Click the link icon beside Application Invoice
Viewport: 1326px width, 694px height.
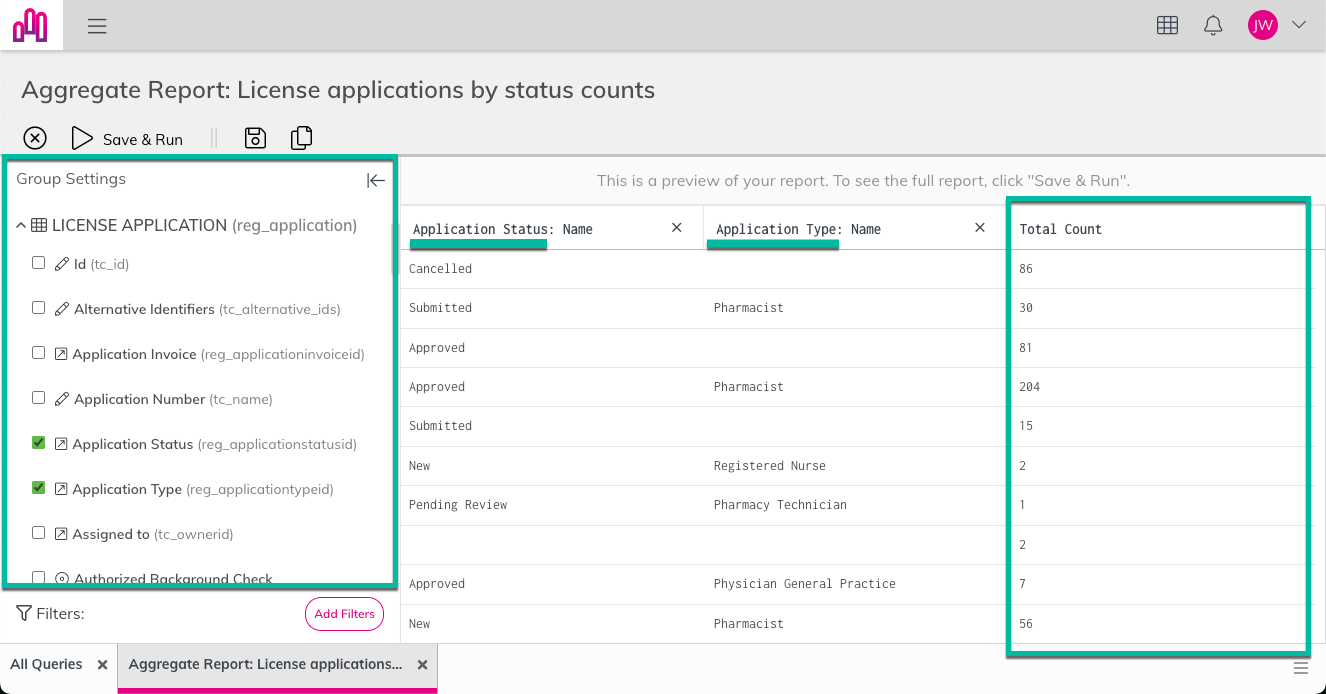click(x=61, y=354)
